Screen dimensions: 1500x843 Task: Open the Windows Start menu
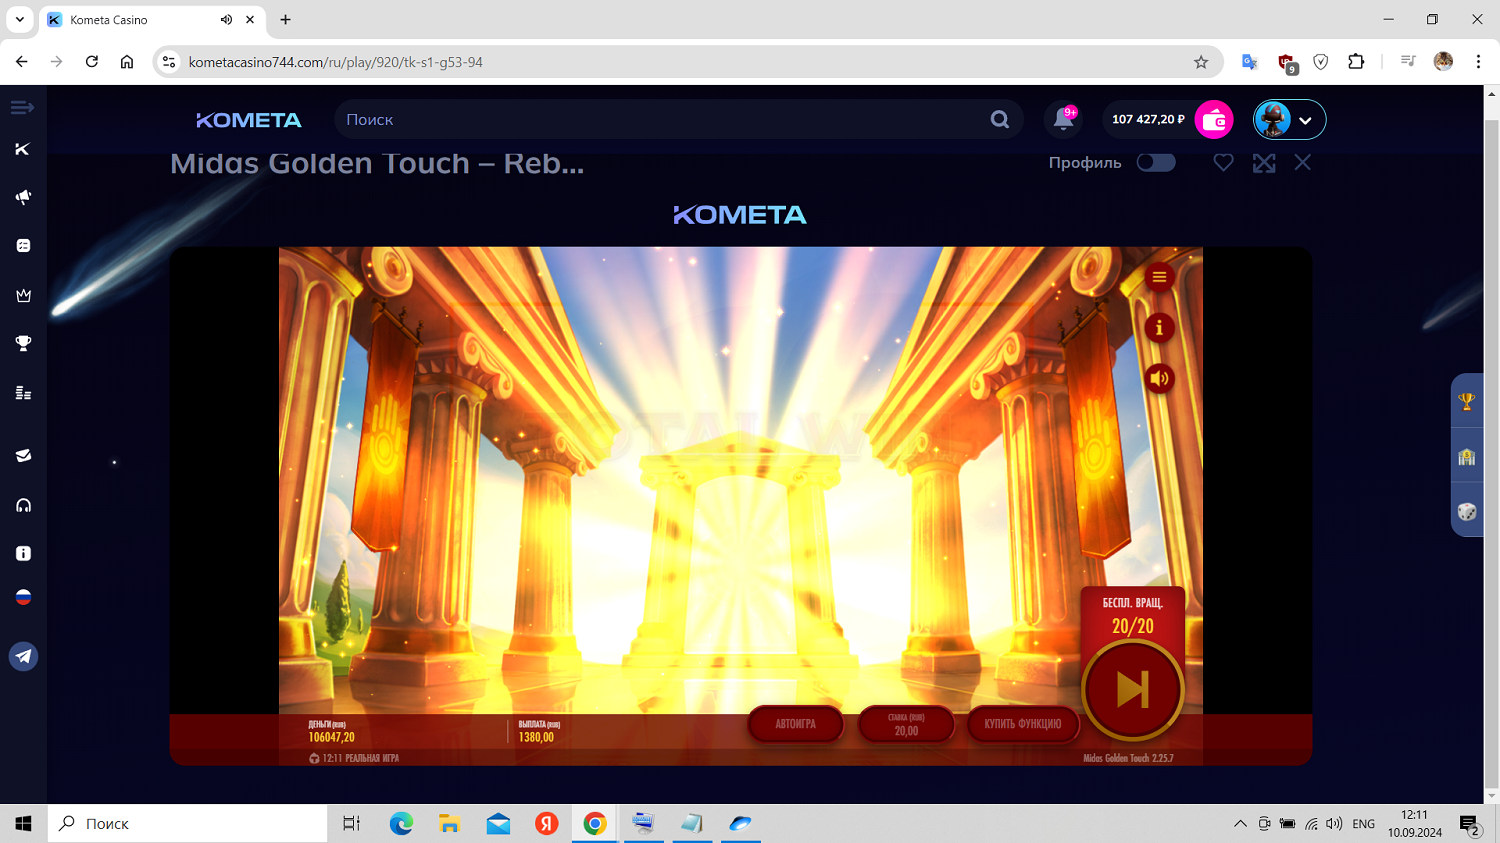[23, 824]
